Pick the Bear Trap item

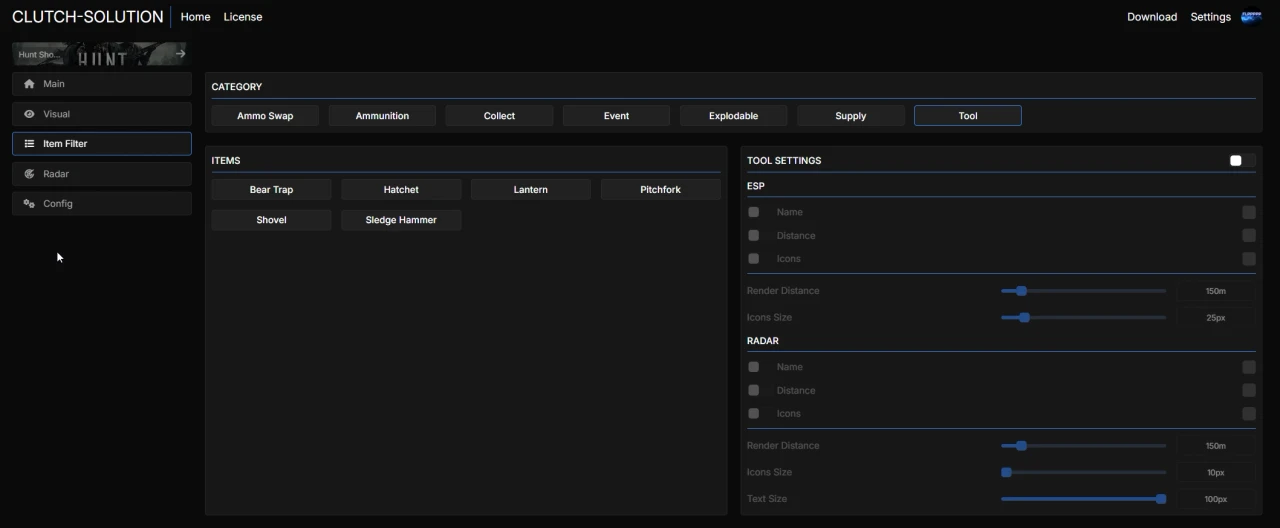[271, 190]
